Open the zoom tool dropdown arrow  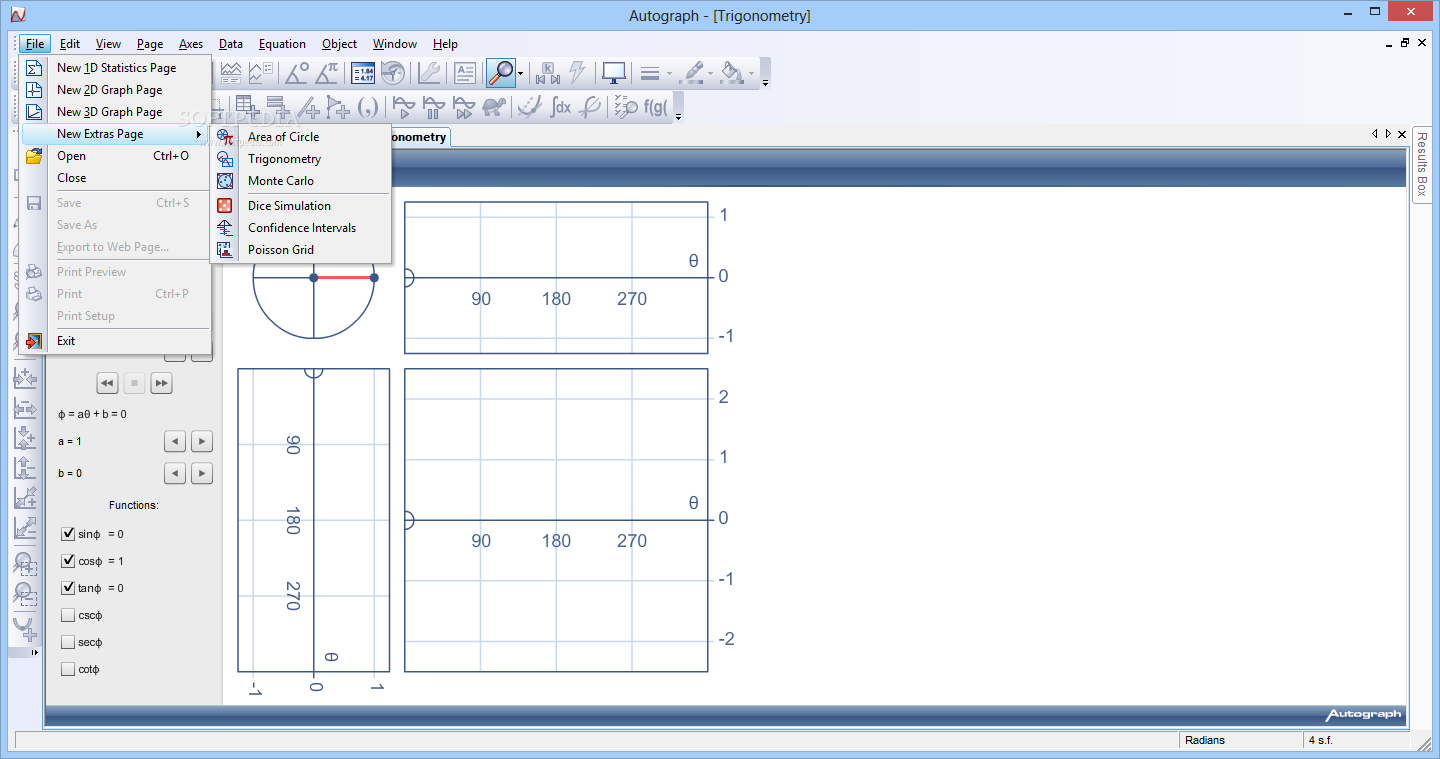(x=521, y=74)
